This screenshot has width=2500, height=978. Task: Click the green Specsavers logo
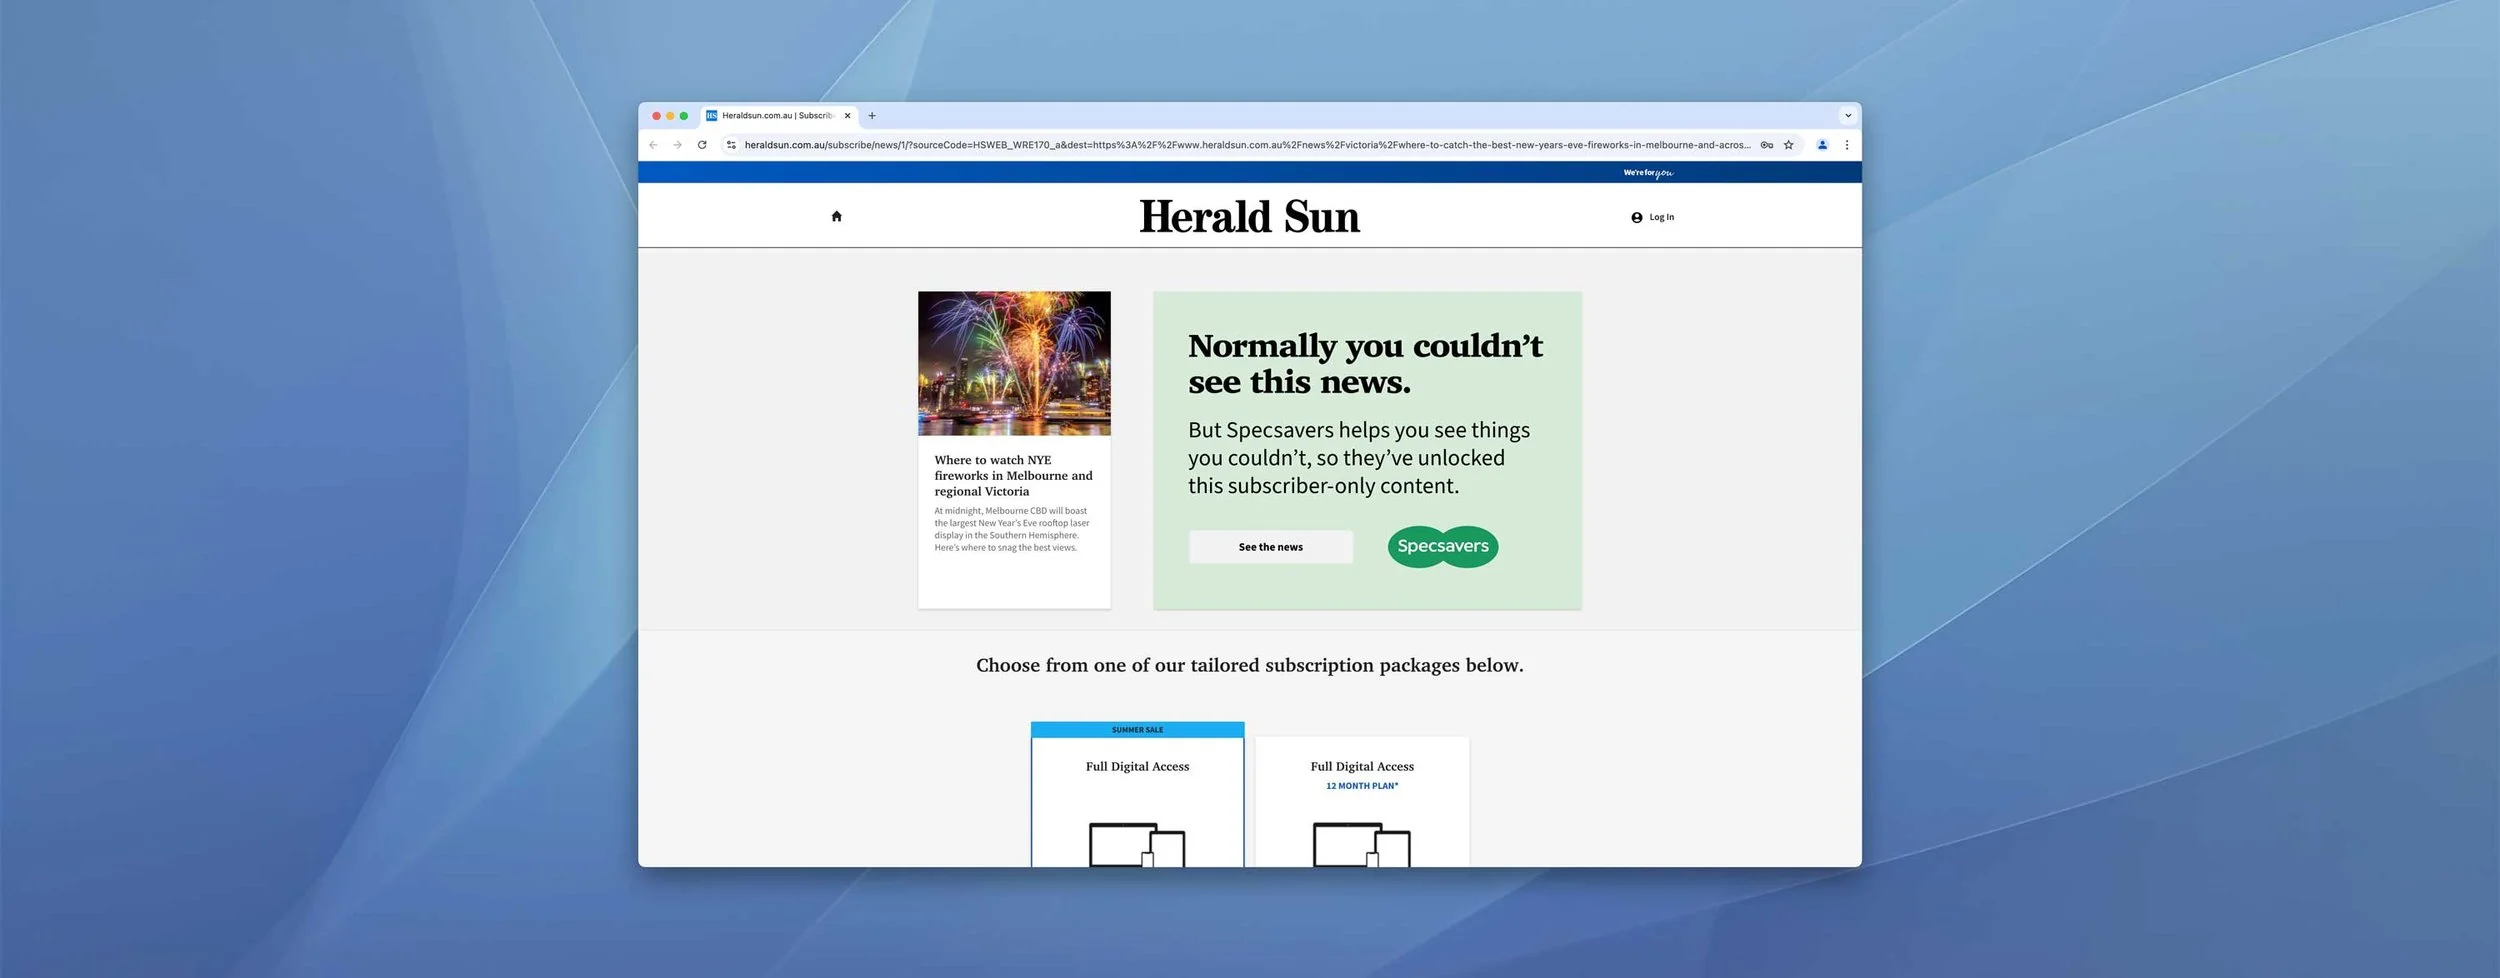[x=1443, y=547]
